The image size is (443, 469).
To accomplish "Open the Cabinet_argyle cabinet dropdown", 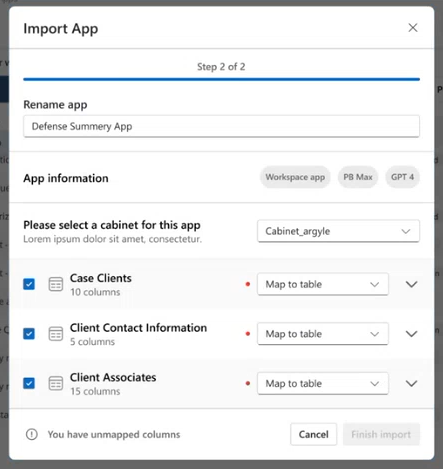I will click(338, 231).
